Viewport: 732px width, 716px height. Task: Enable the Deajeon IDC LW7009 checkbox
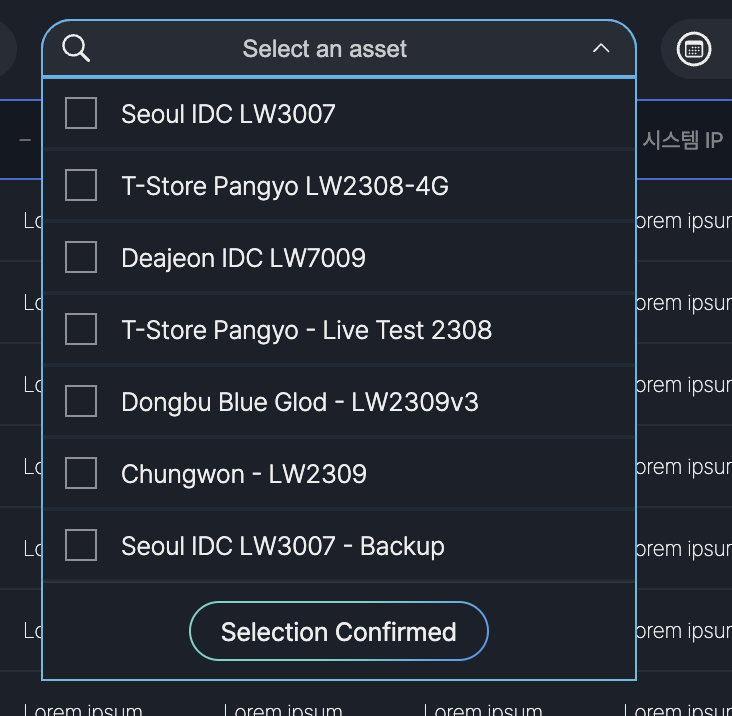point(81,257)
